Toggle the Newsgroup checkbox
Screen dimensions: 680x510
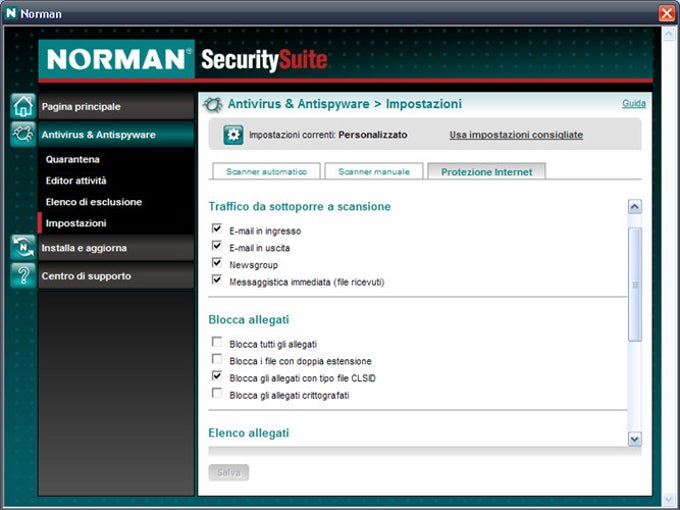pyautogui.click(x=217, y=263)
